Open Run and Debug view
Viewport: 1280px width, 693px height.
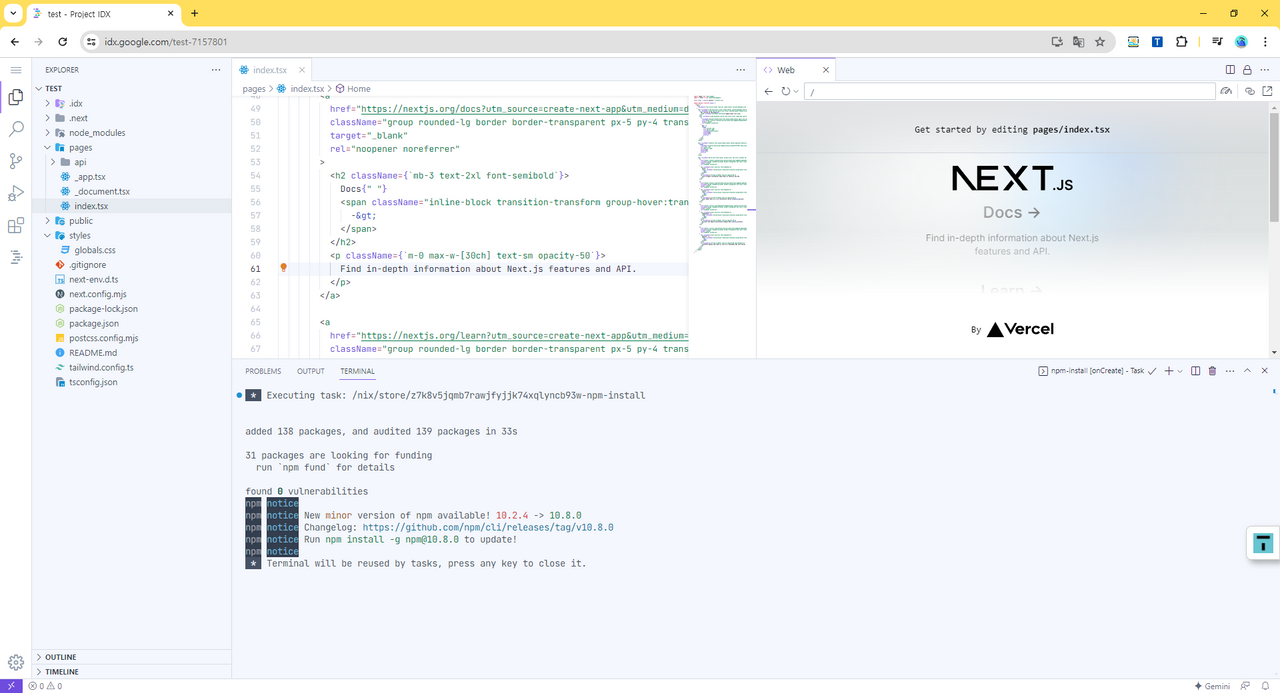(x=15, y=193)
